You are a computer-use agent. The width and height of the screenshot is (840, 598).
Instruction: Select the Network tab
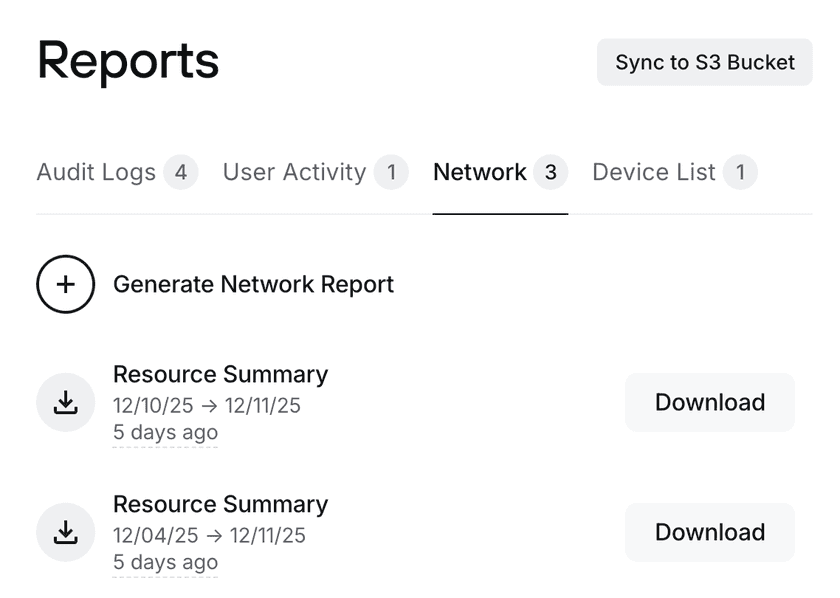point(480,172)
